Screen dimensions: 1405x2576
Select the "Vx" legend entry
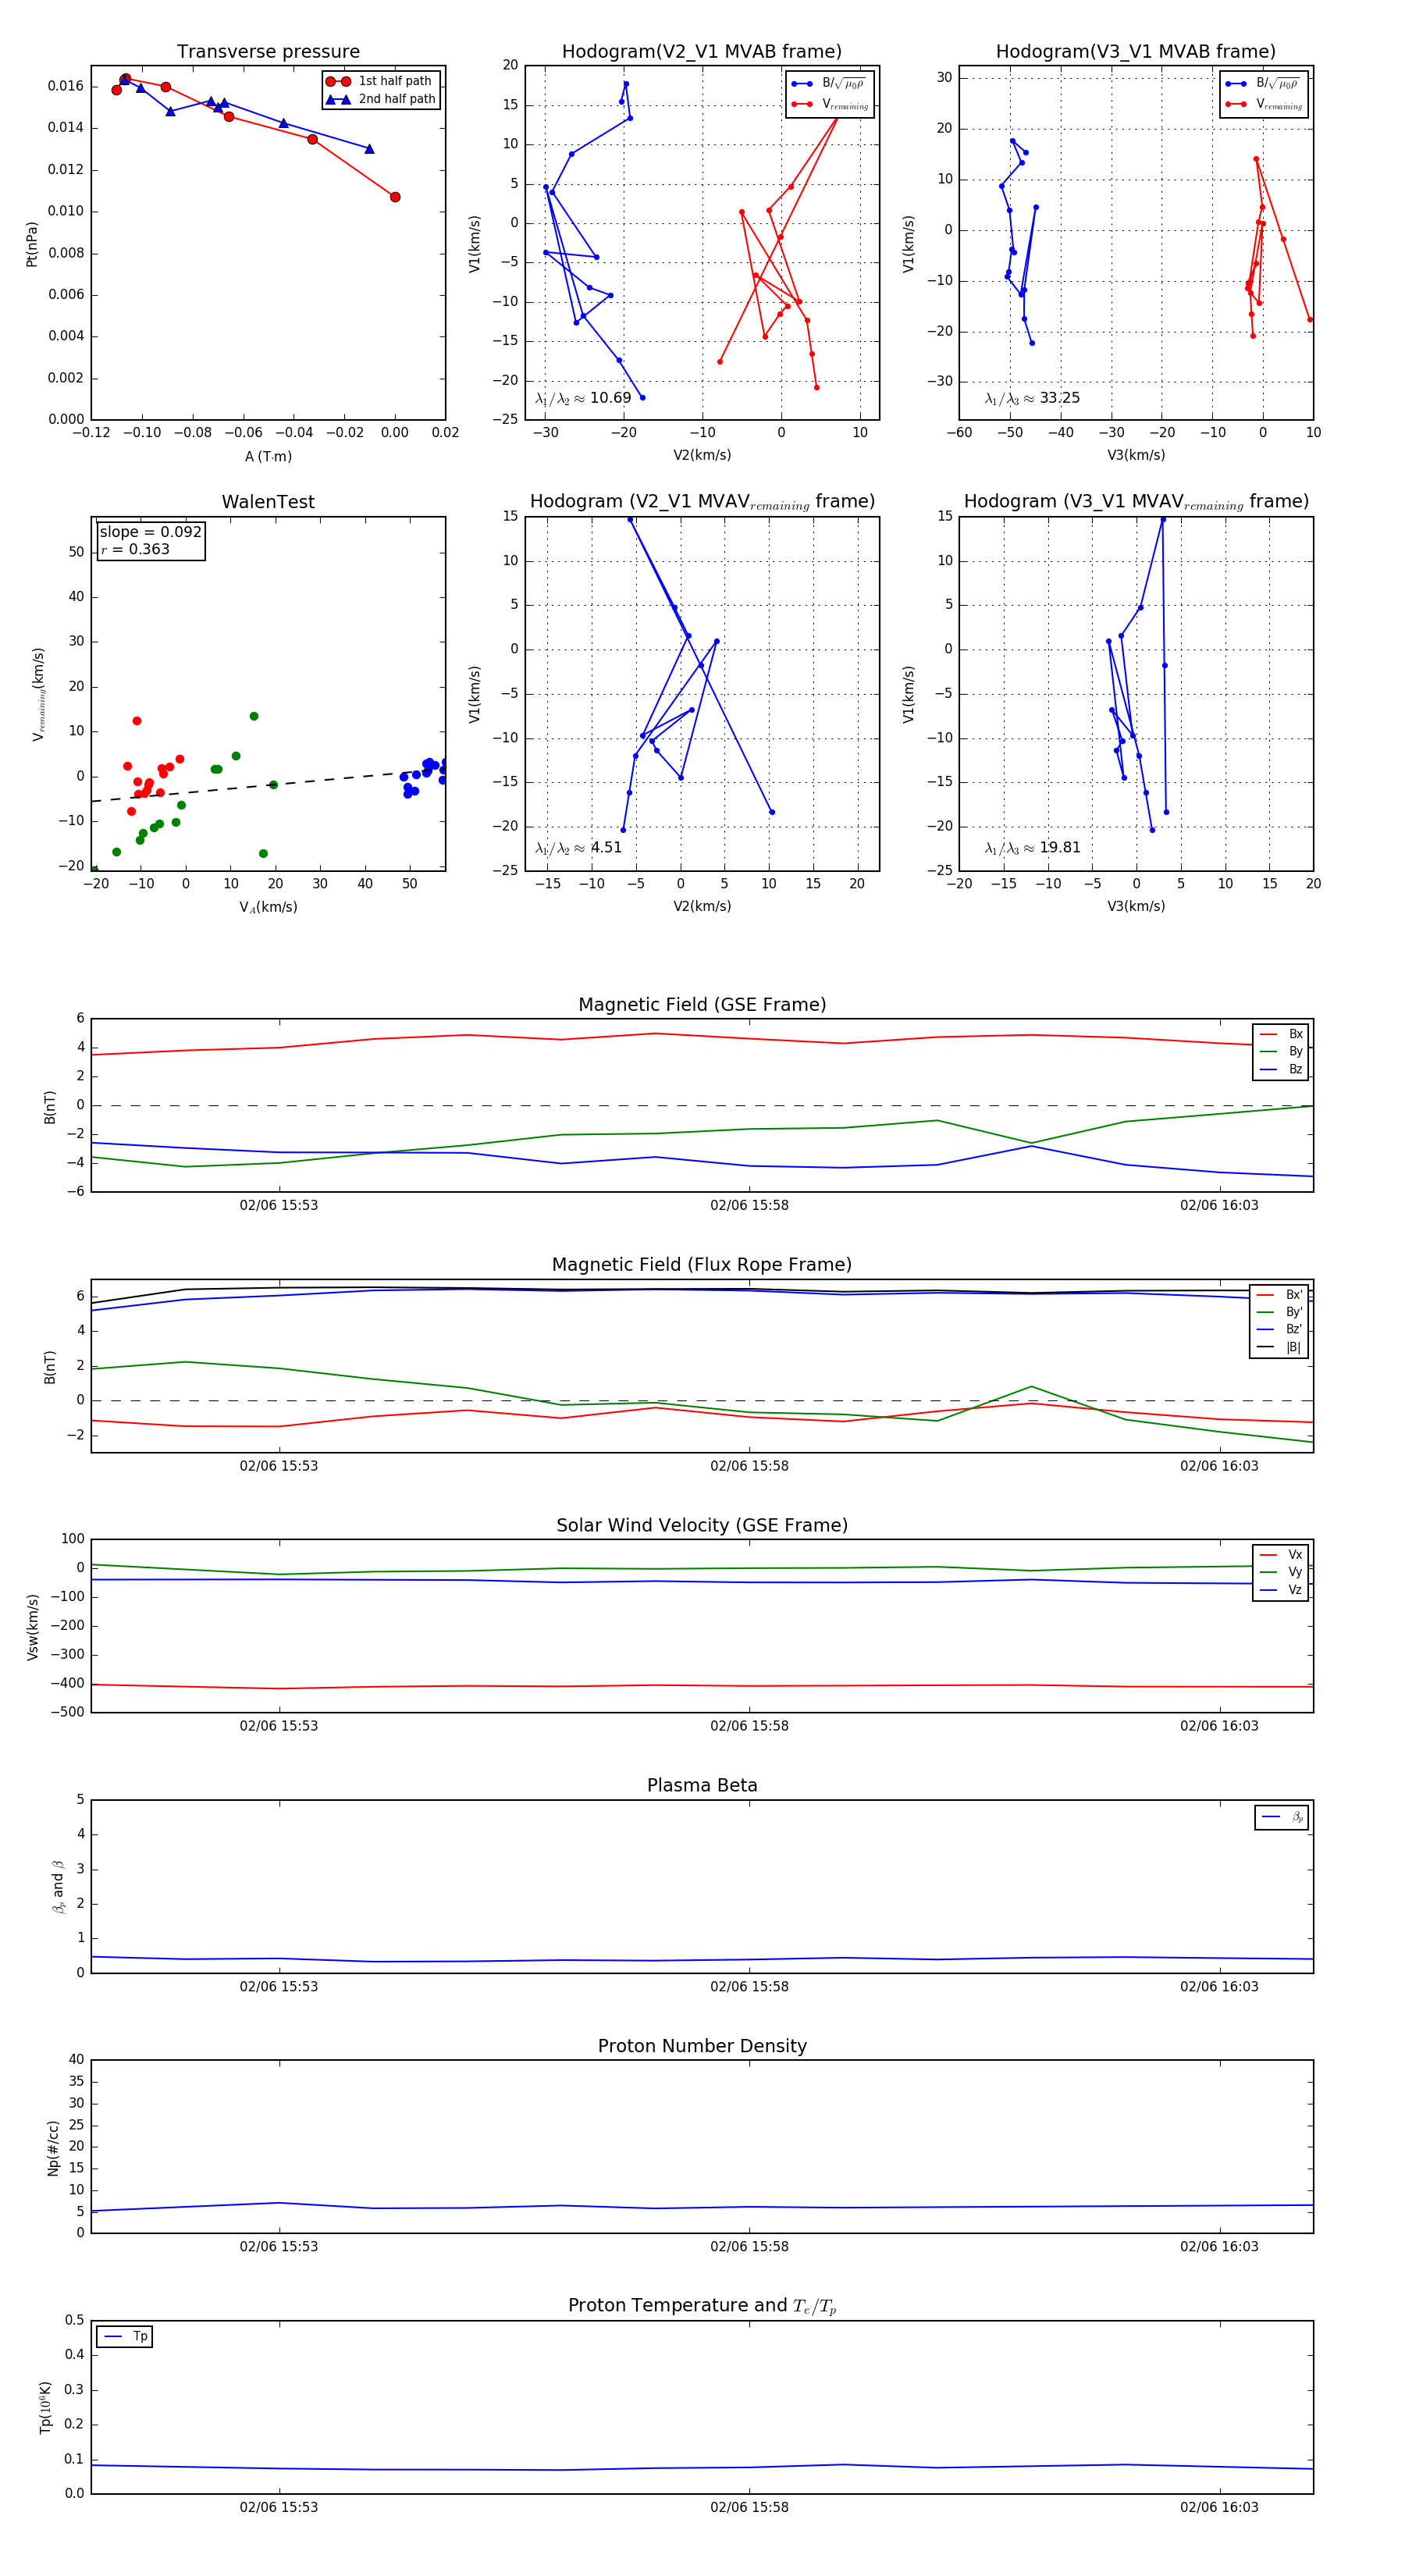click(x=1281, y=1555)
